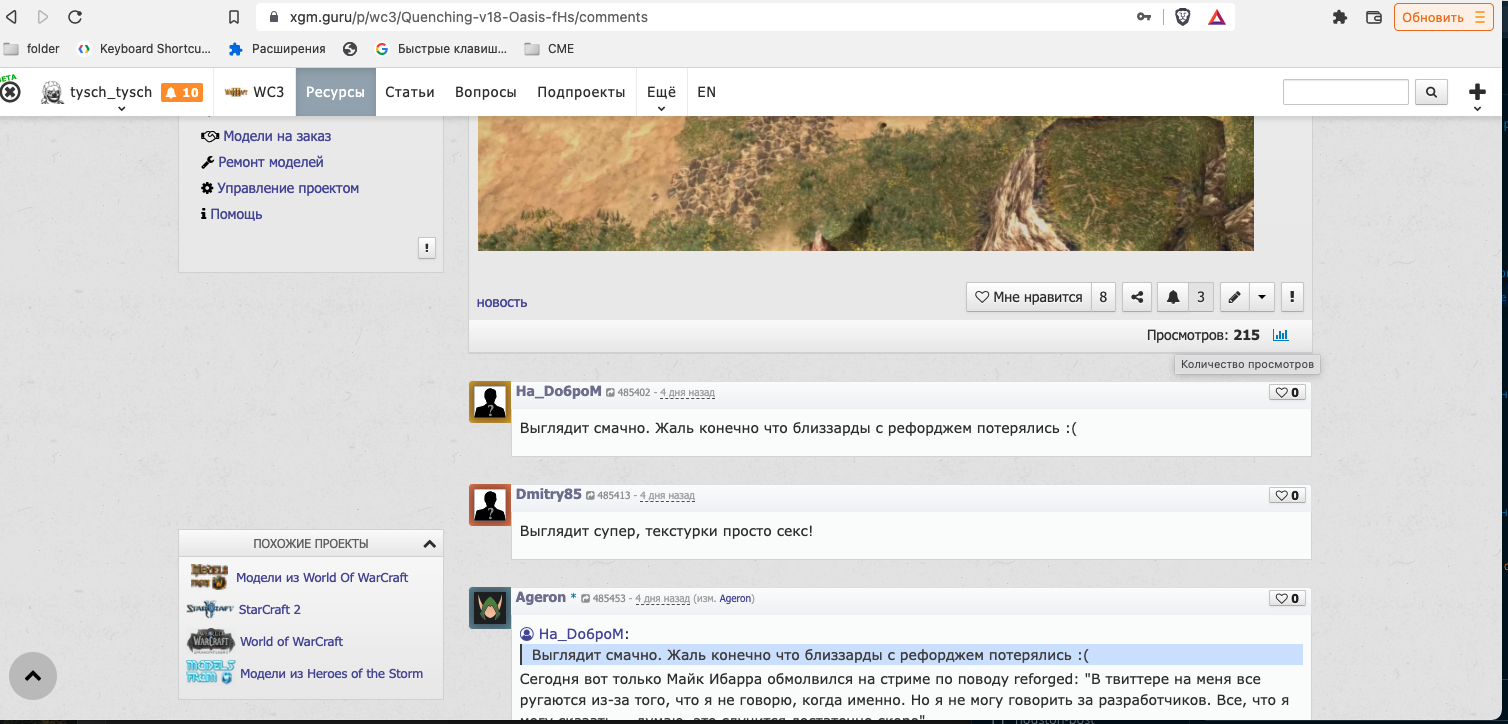
Task: Go back with the browser back arrow
Action: (x=11, y=17)
